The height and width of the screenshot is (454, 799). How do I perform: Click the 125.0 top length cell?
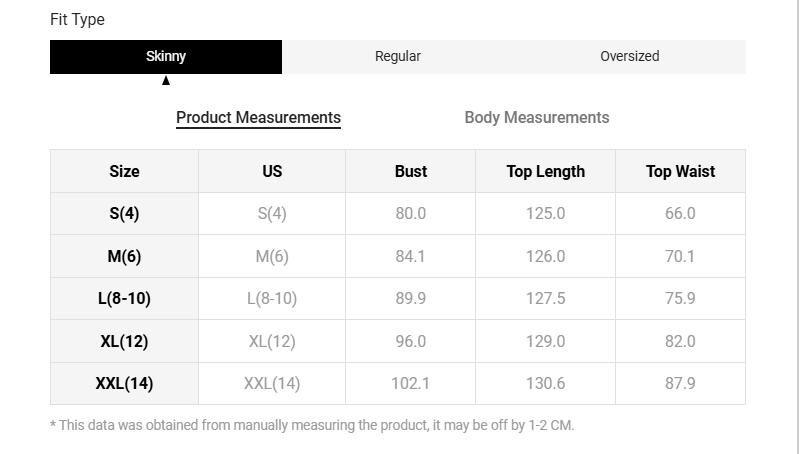click(545, 214)
